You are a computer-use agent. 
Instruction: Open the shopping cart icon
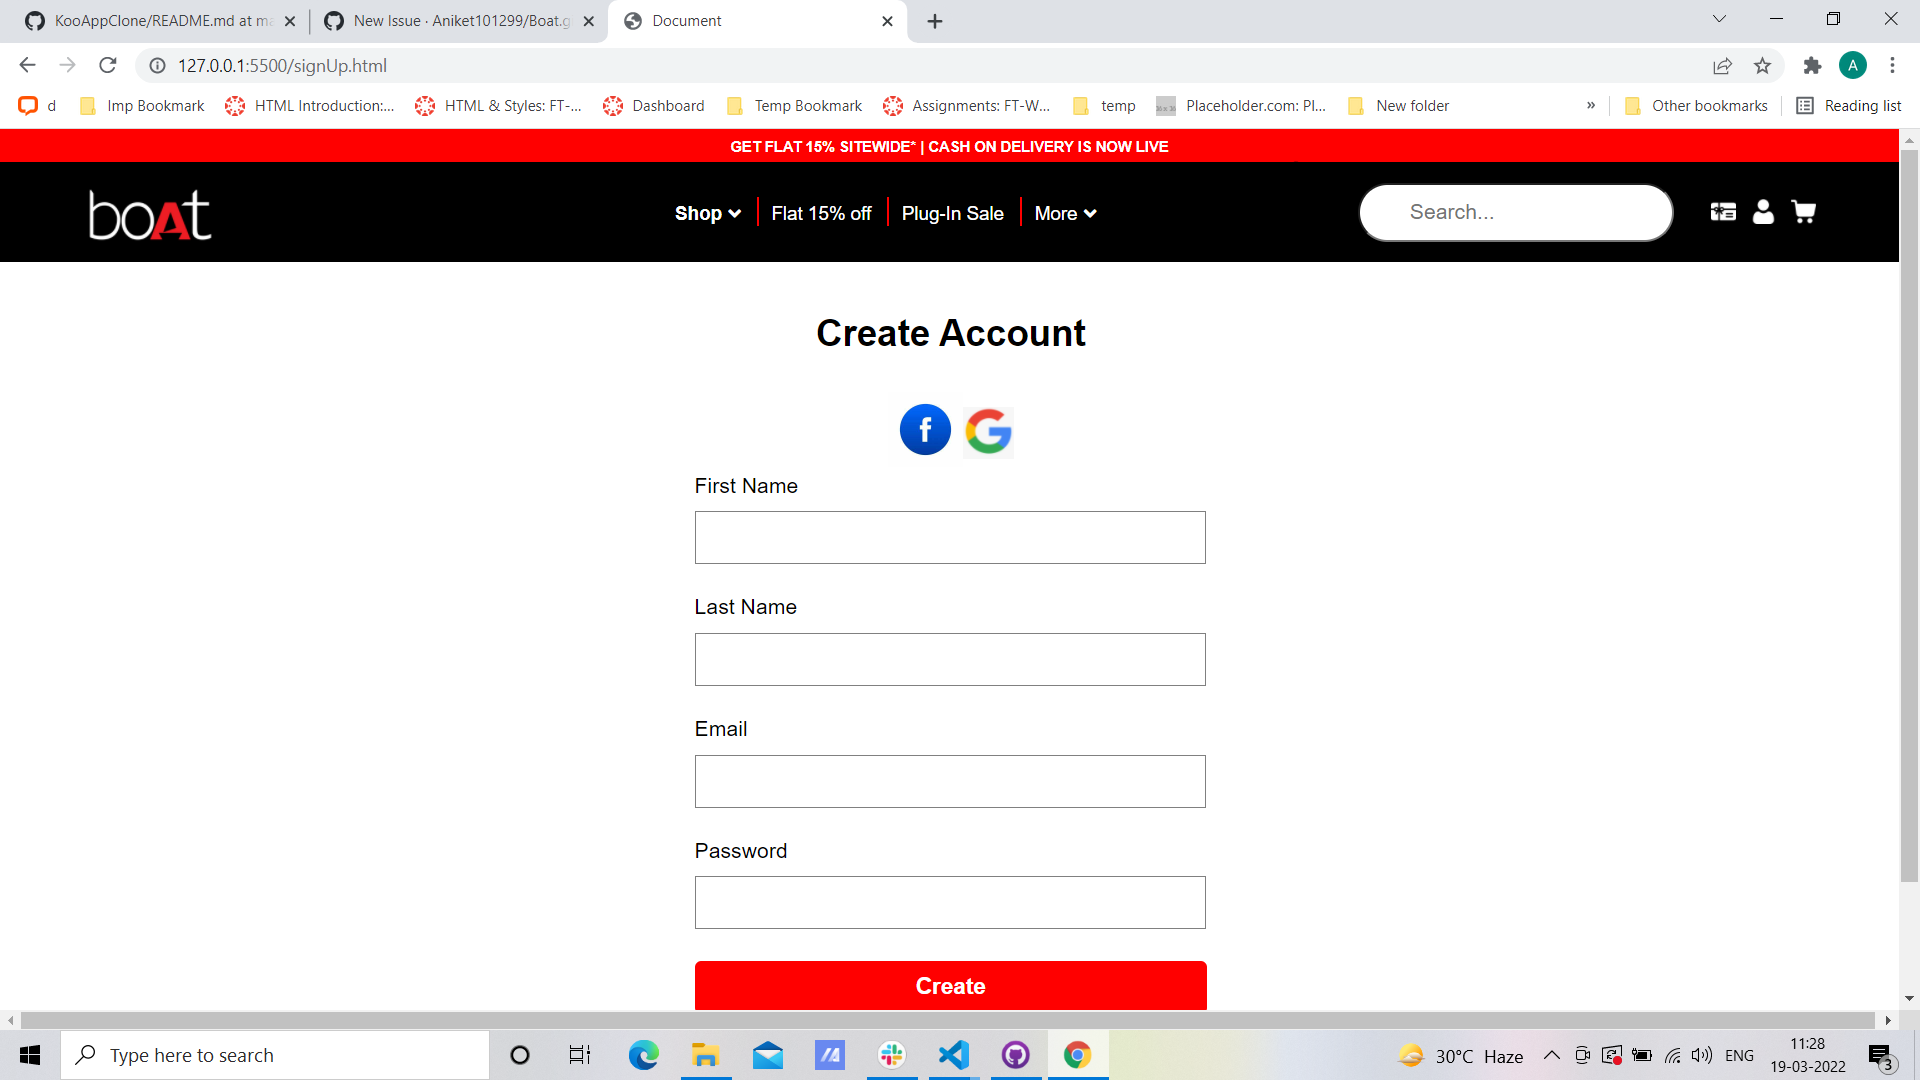pyautogui.click(x=1804, y=212)
